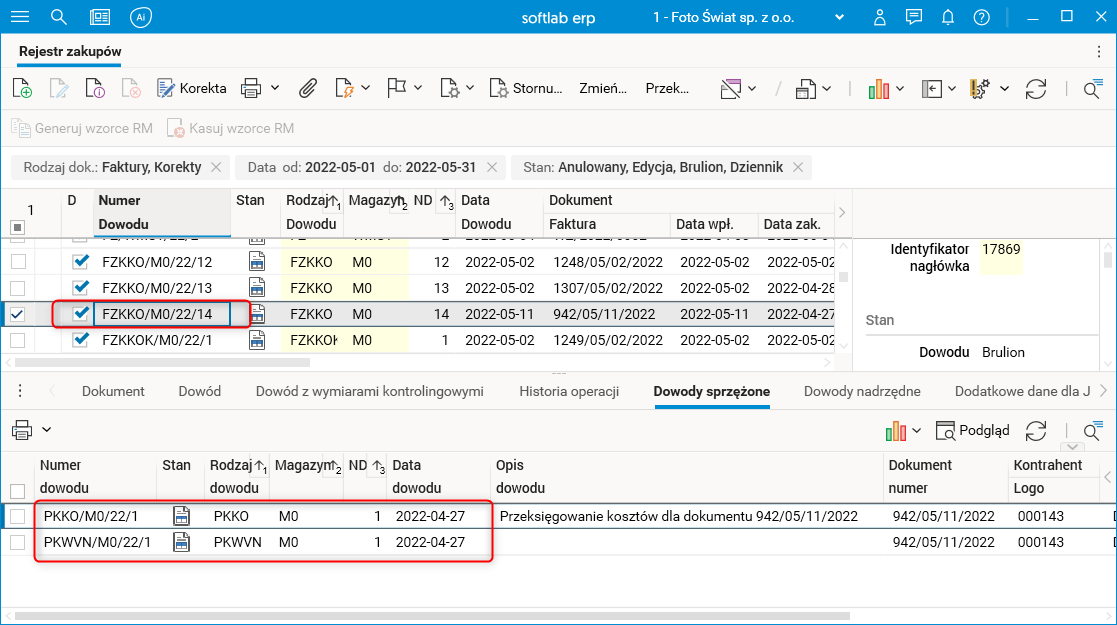Toggle checkbox for PKWVN/M0/22/1 row
Screen dimensions: 1117x625
pyautogui.click(x=18, y=542)
